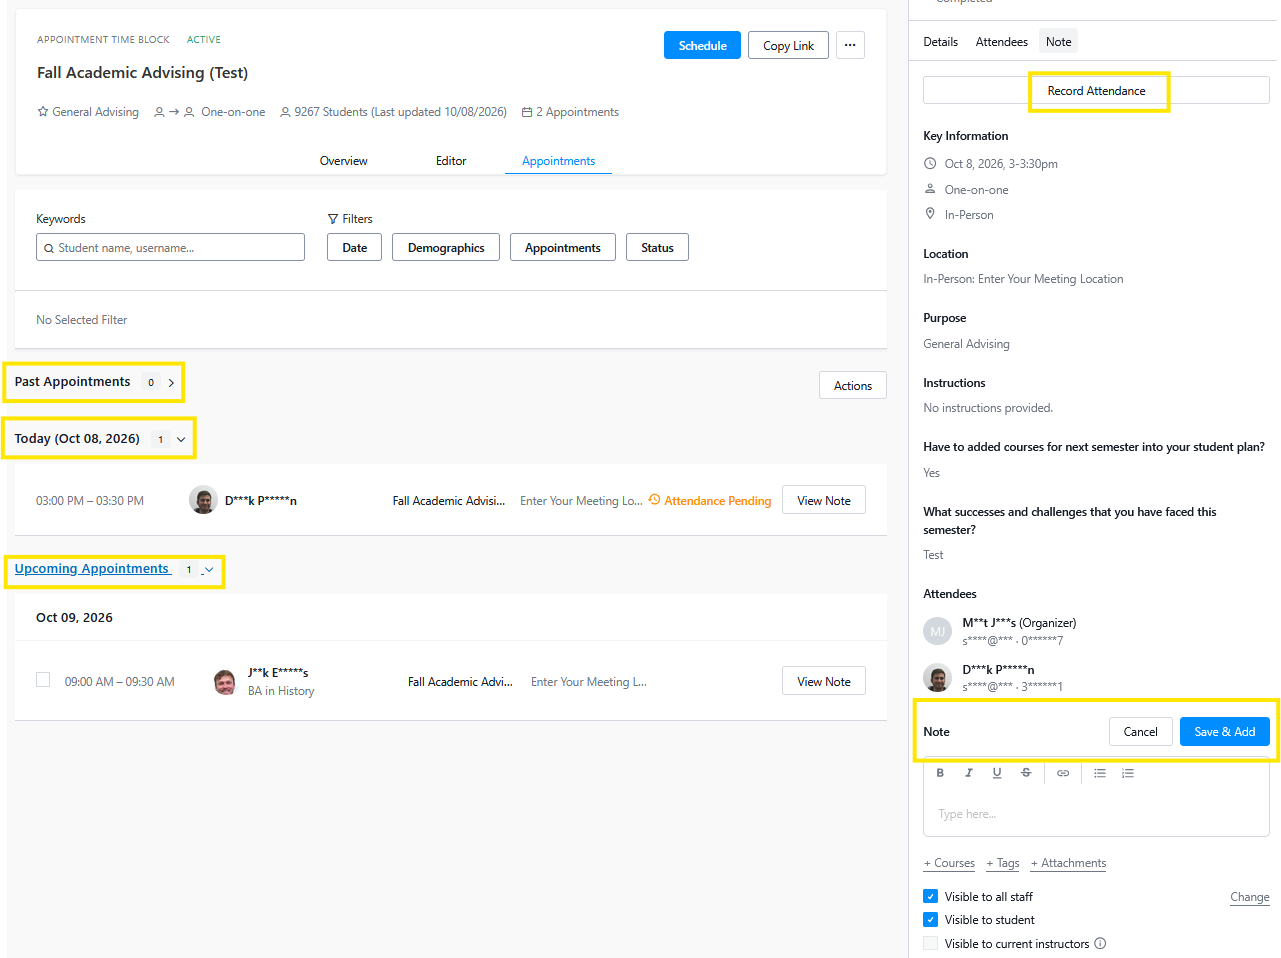The image size is (1281, 958).
Task: Click the calendar icon beside 2 Appointments
Action: pyautogui.click(x=527, y=112)
